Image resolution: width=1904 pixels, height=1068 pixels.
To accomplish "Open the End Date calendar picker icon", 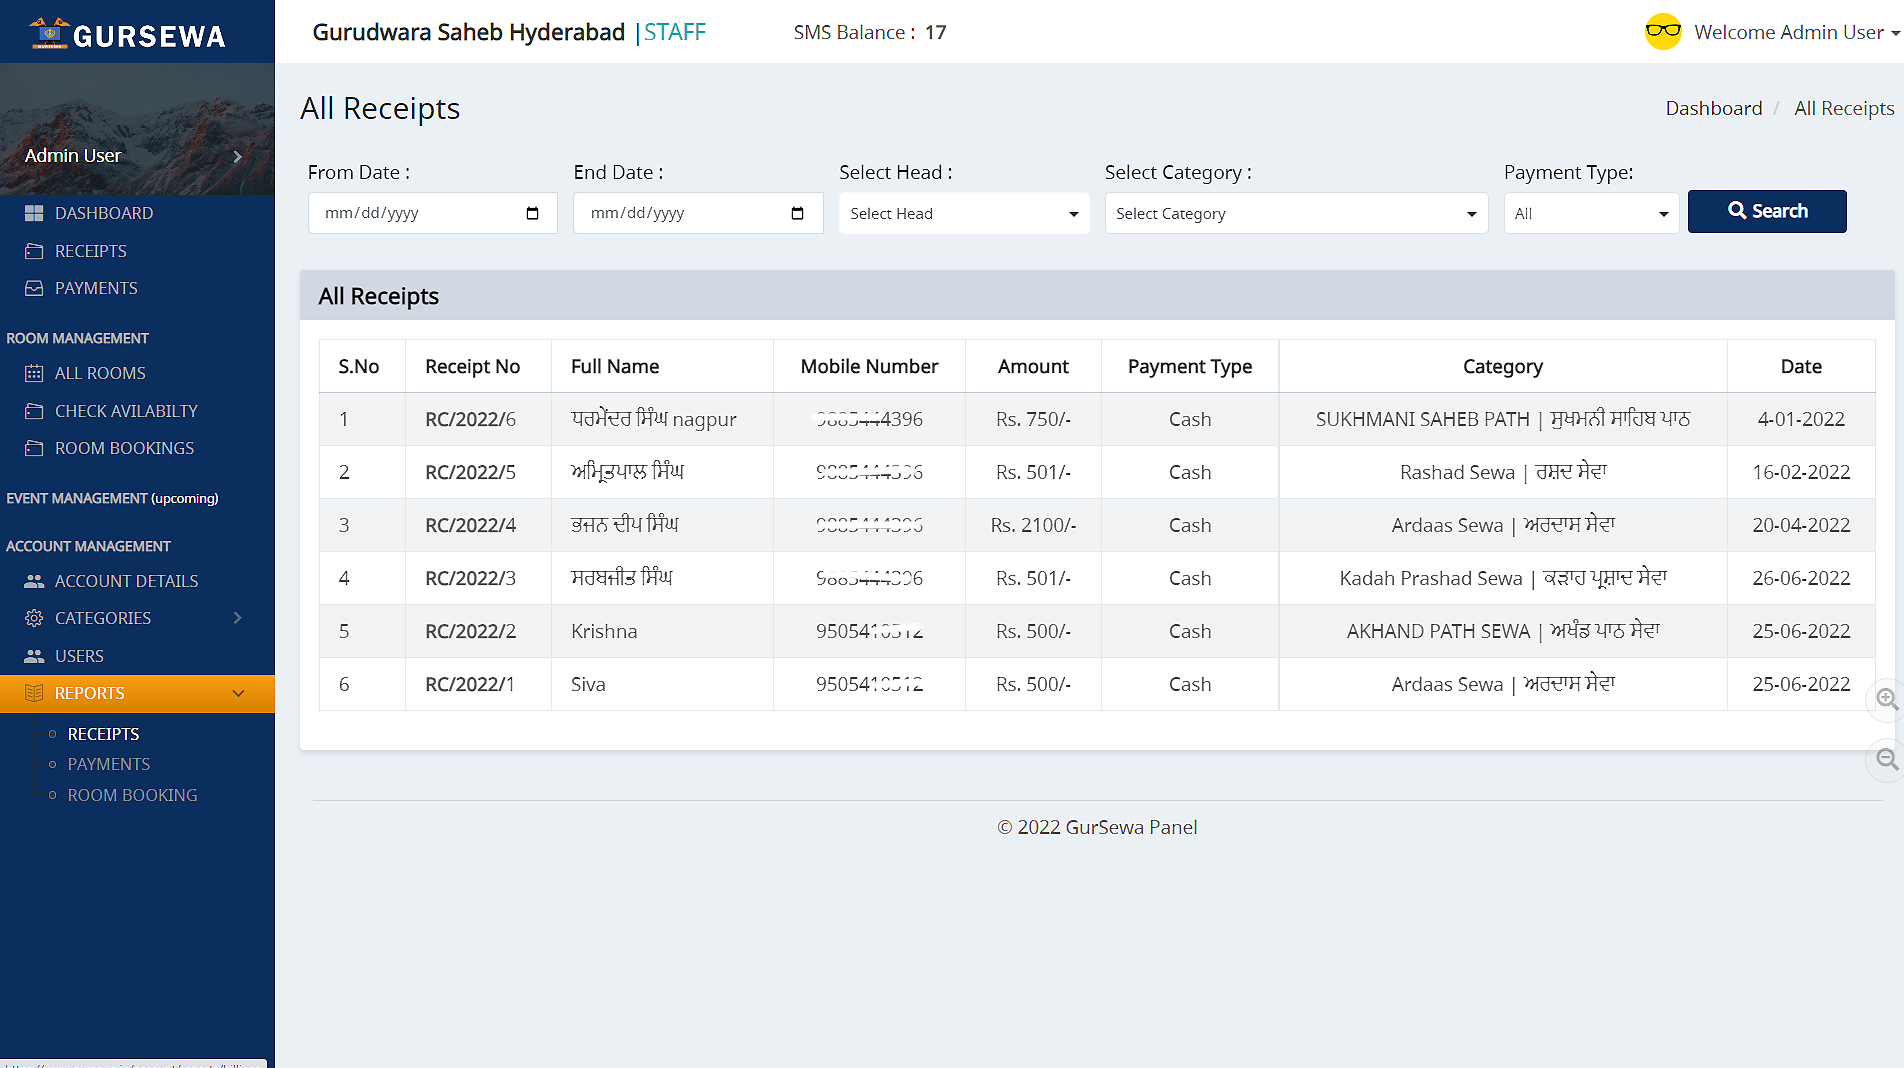I will pyautogui.click(x=797, y=213).
